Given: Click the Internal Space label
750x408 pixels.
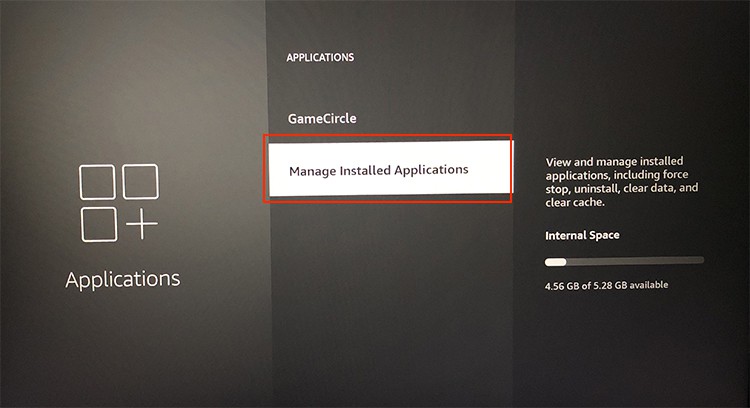Looking at the screenshot, I should [x=582, y=235].
